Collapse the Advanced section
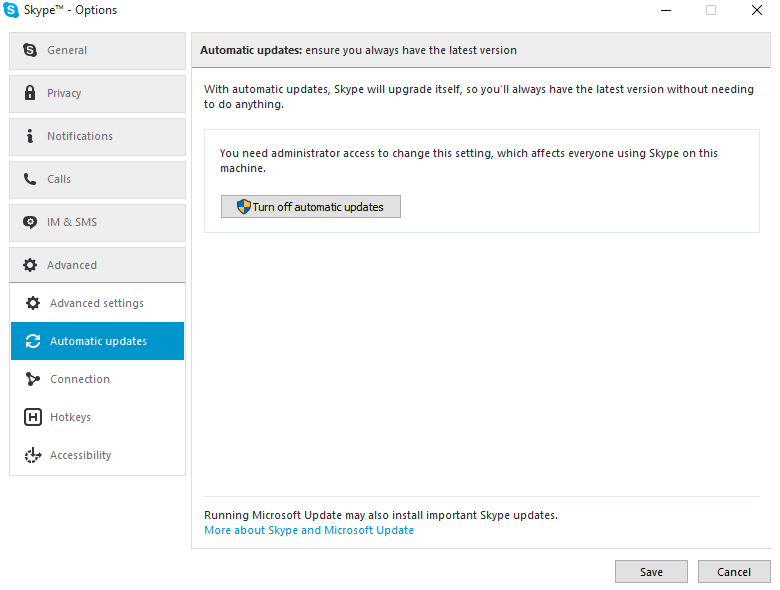The height and width of the screenshot is (590, 780). point(98,265)
